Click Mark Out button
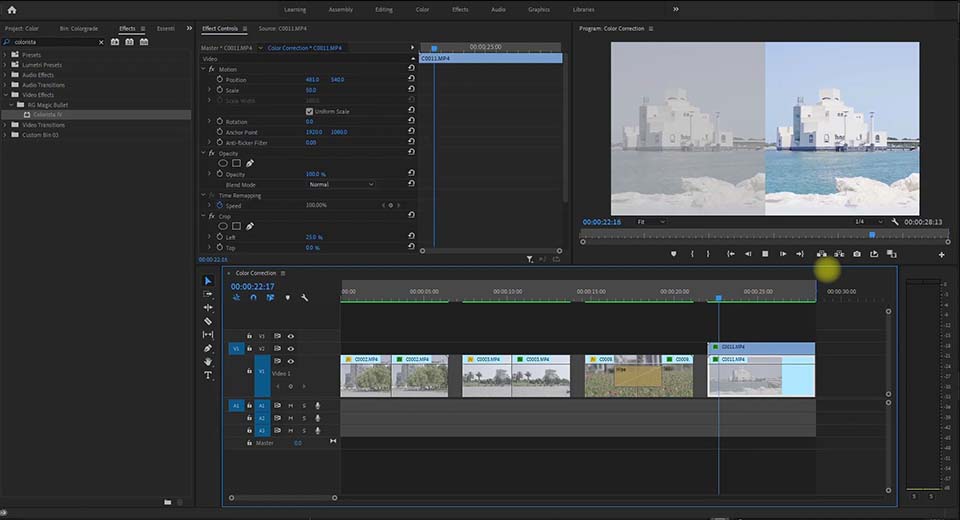The image size is (960, 520). [x=708, y=254]
